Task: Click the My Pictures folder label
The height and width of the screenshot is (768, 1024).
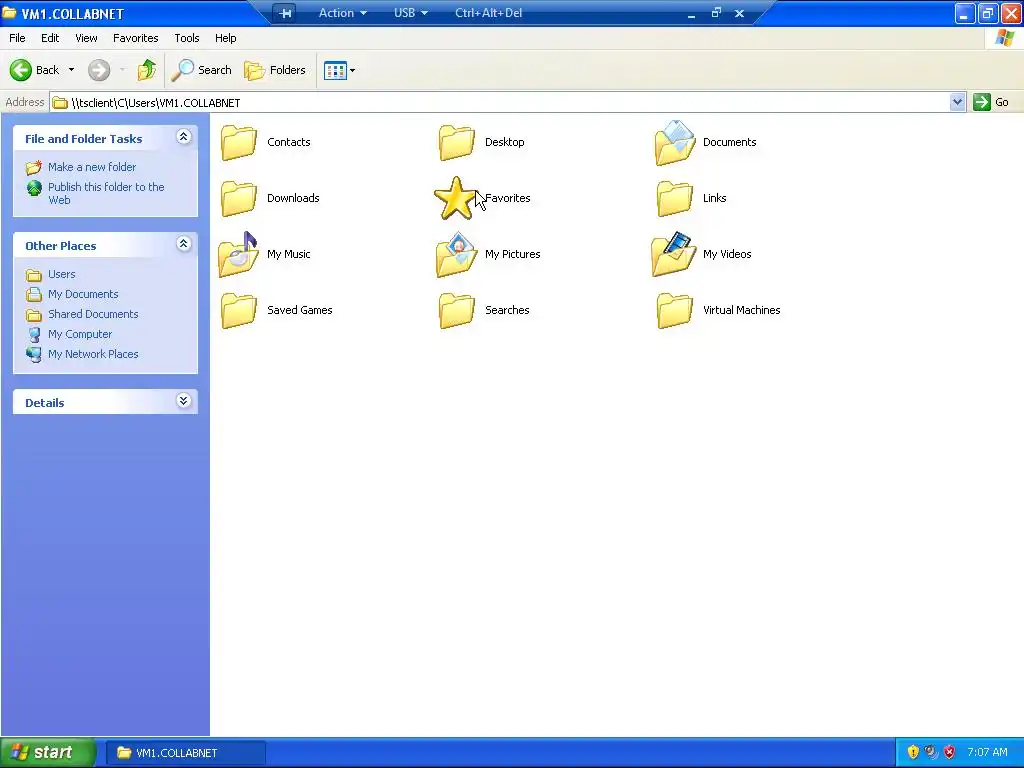Action: point(513,255)
